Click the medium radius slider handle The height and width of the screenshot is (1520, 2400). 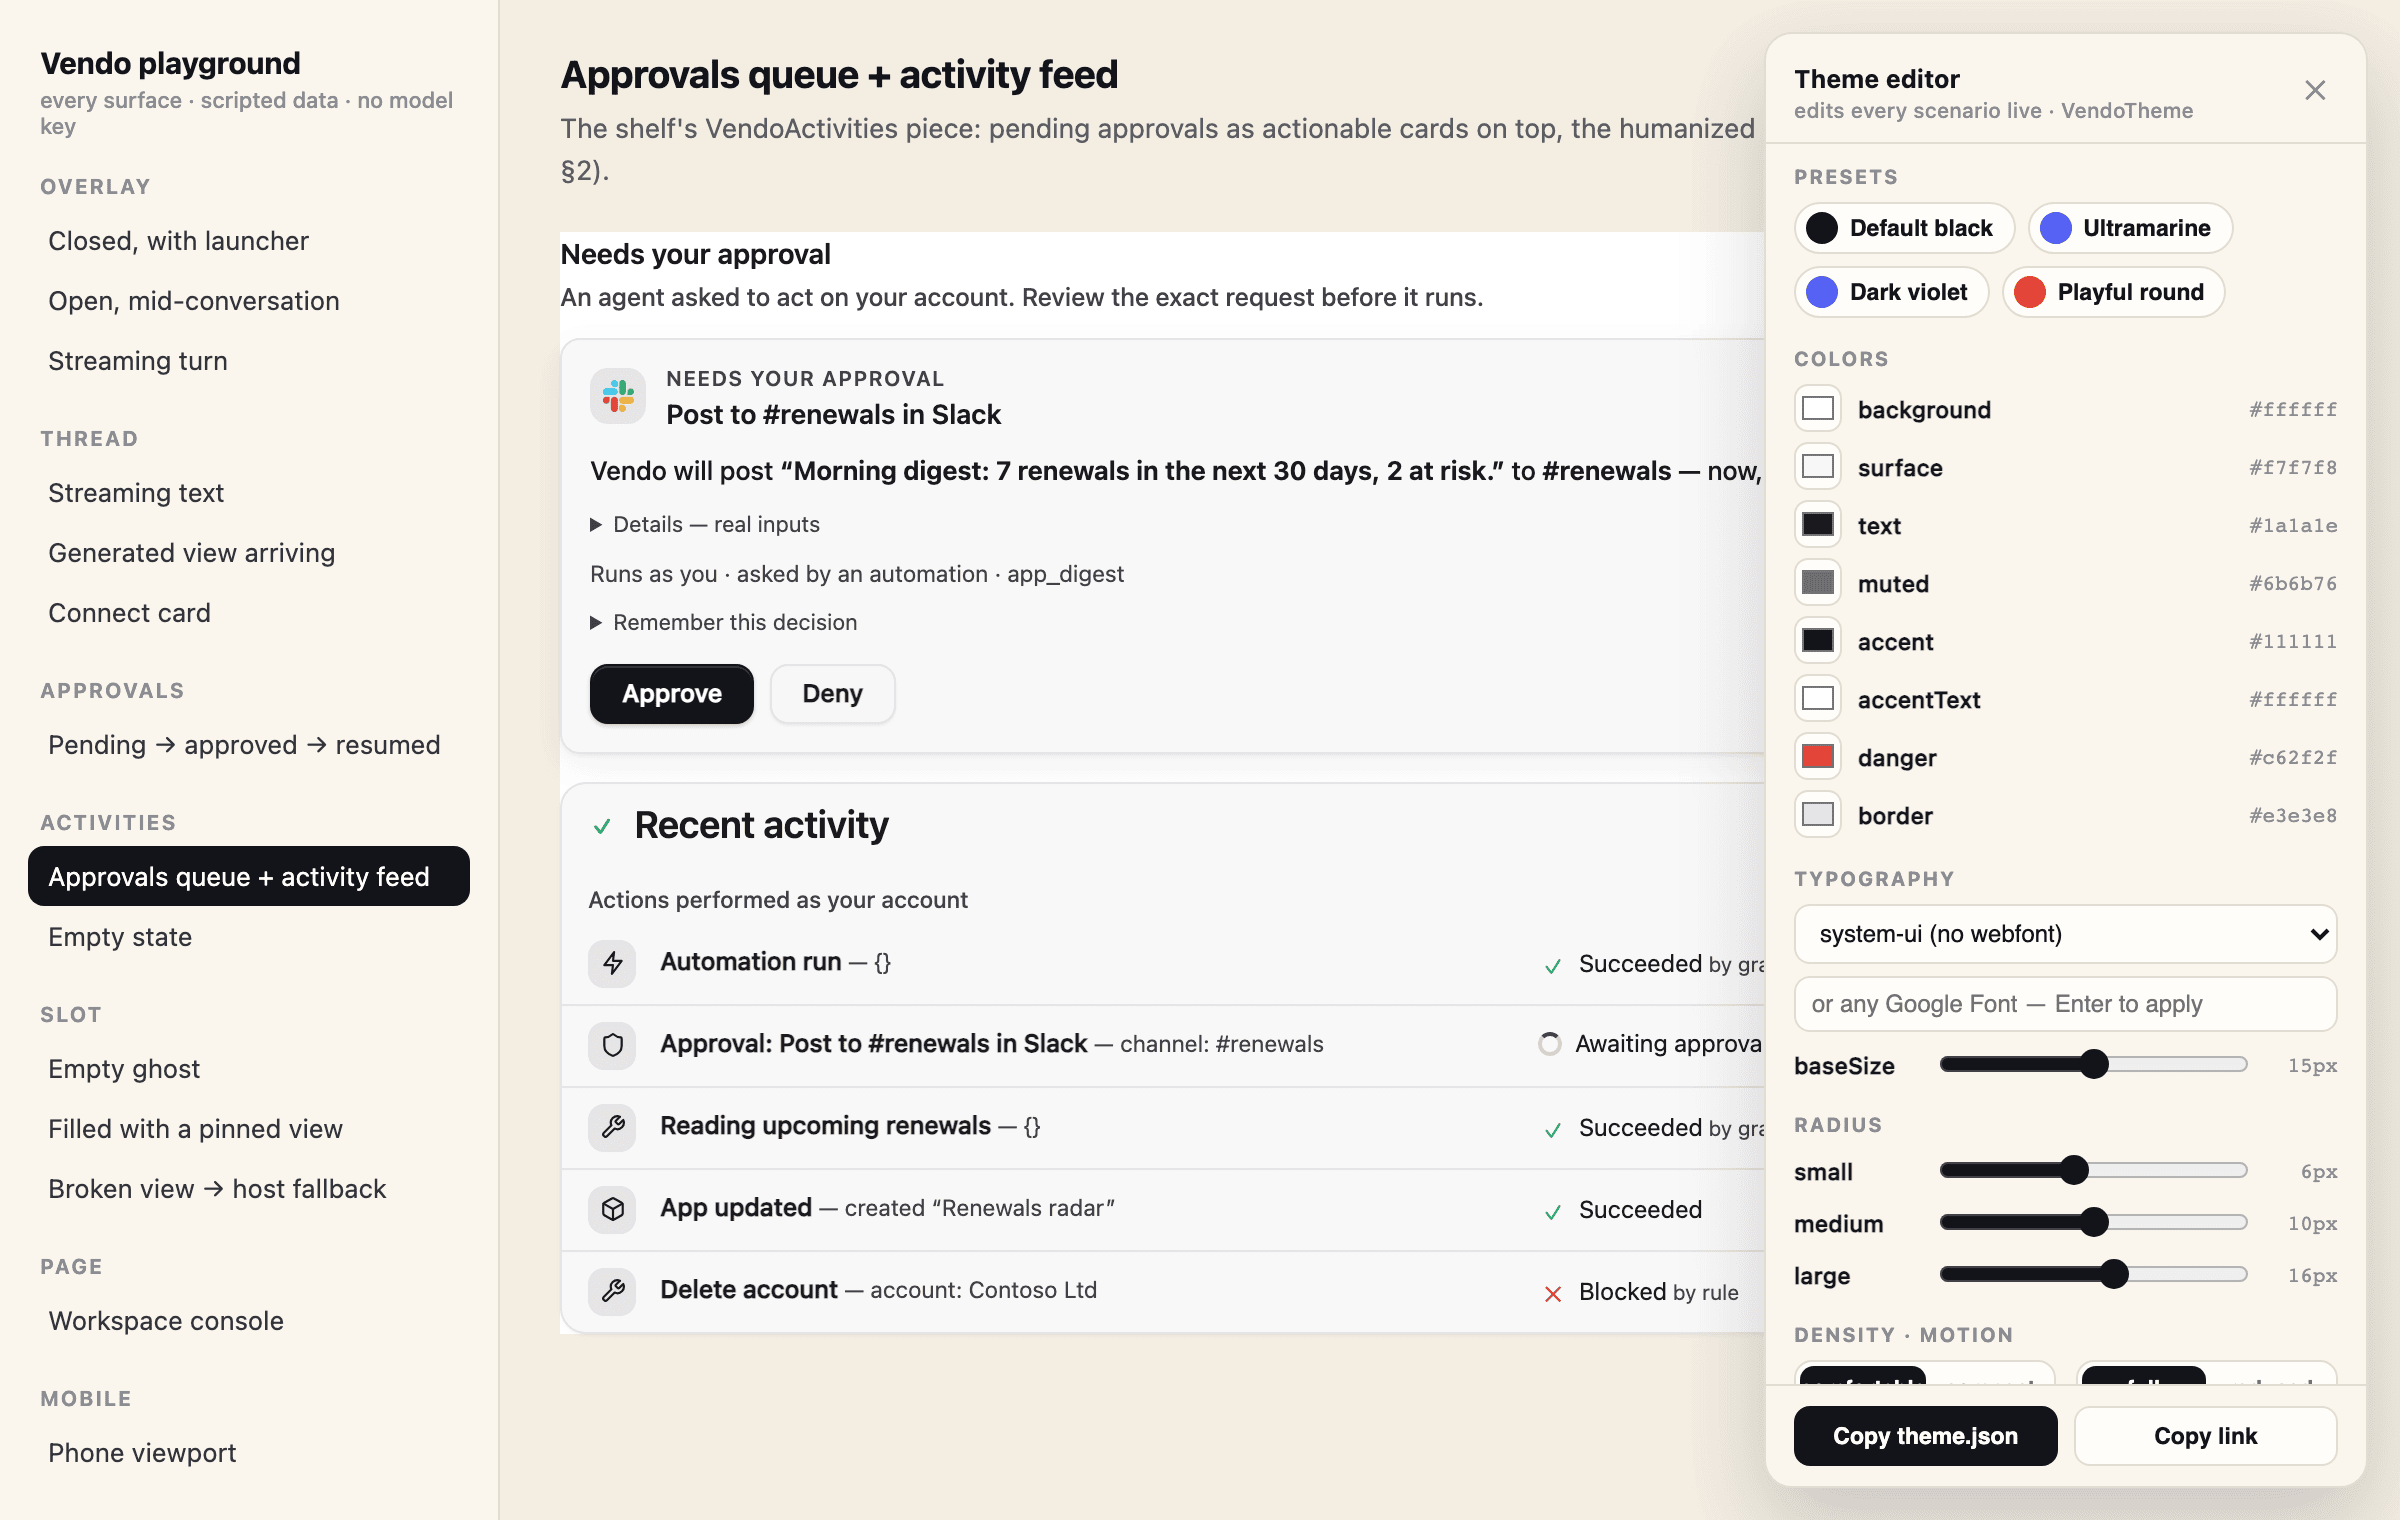(x=2094, y=1223)
